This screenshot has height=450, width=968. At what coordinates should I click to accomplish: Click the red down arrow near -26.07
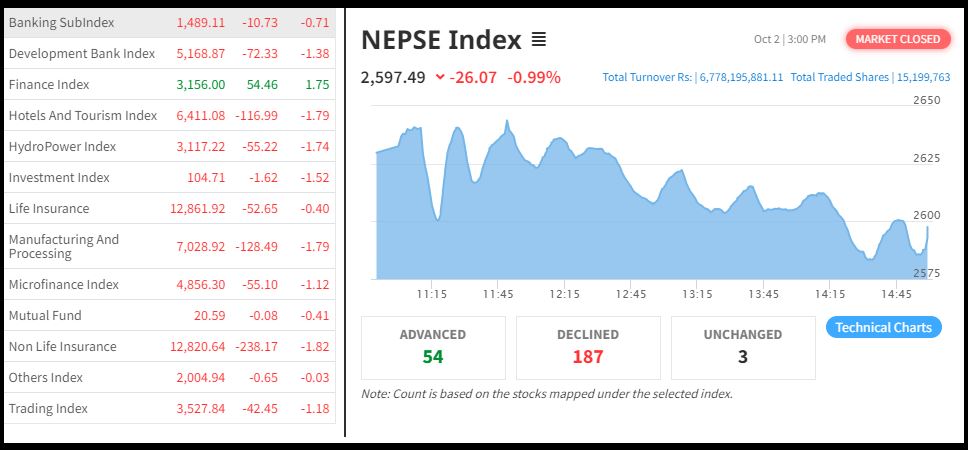point(440,77)
